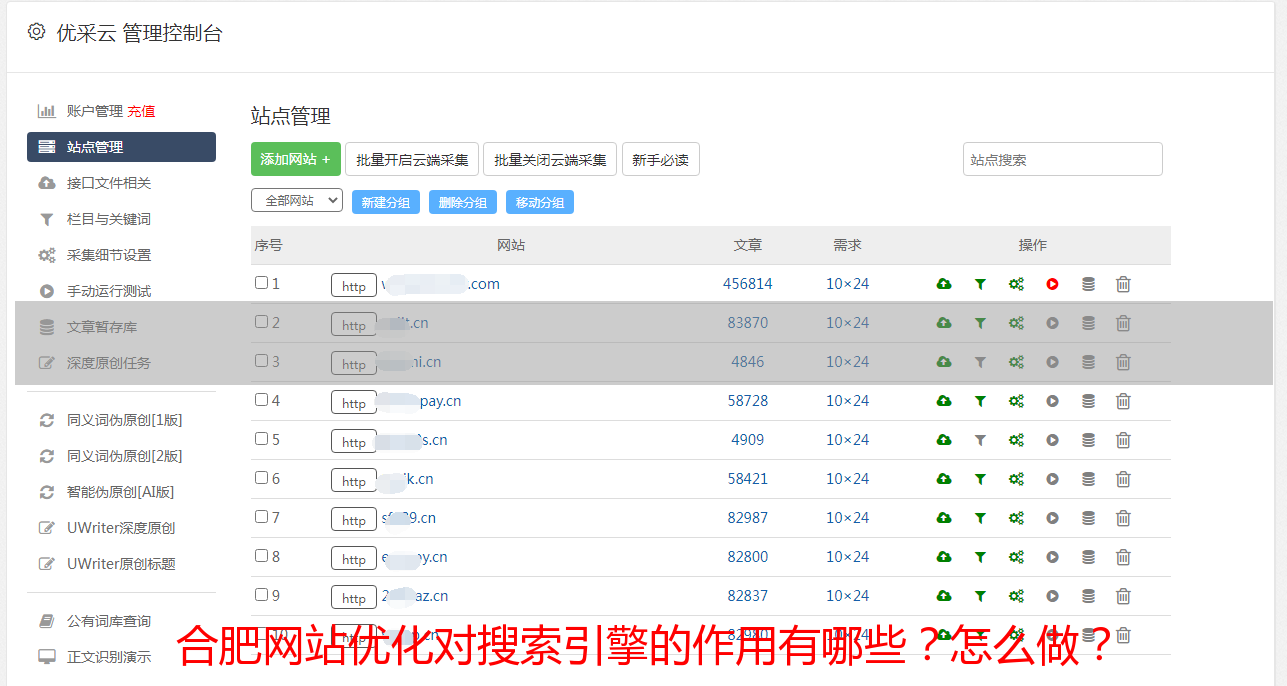Click the green 添加网站 + button

tap(296, 159)
